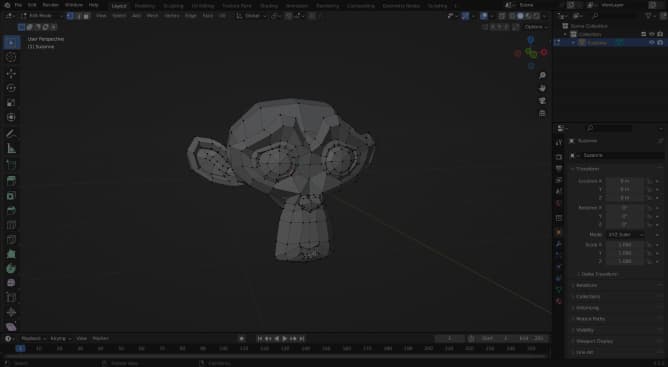Open the Mesh menu in viewport header
This screenshot has height=367, width=668.
click(x=152, y=16)
